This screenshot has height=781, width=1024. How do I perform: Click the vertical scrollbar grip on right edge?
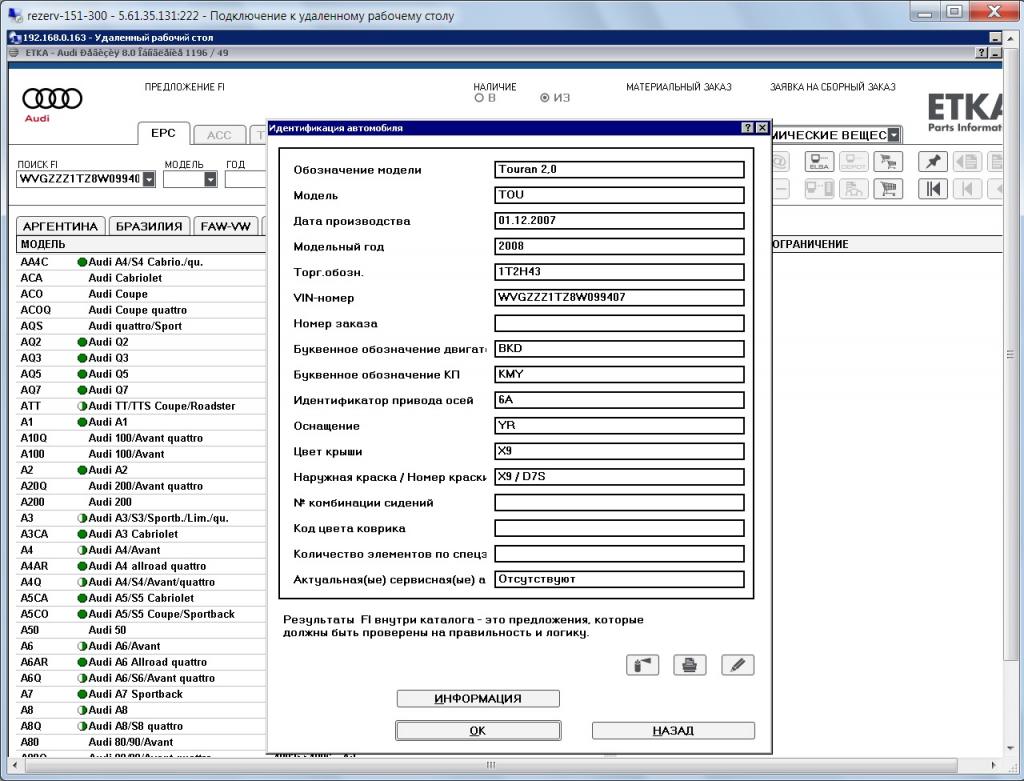(x=1010, y=355)
